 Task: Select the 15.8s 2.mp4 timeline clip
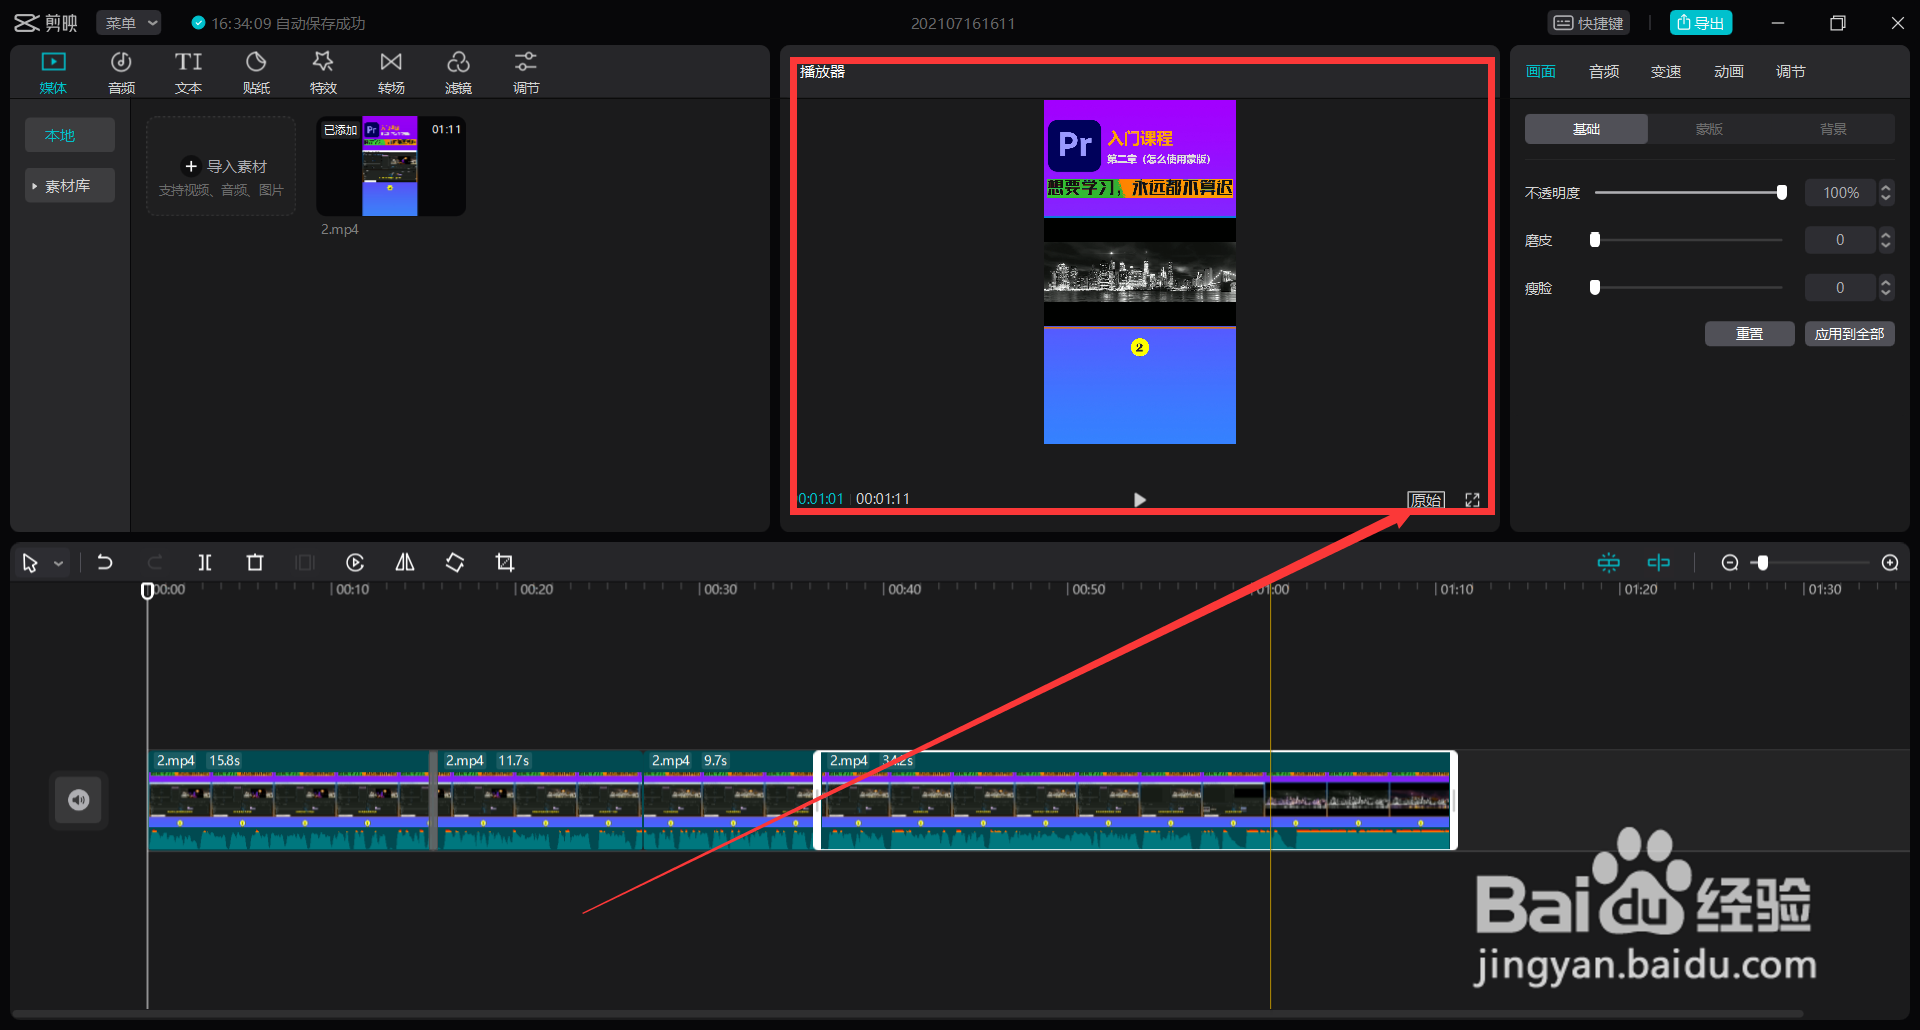pyautogui.click(x=288, y=800)
